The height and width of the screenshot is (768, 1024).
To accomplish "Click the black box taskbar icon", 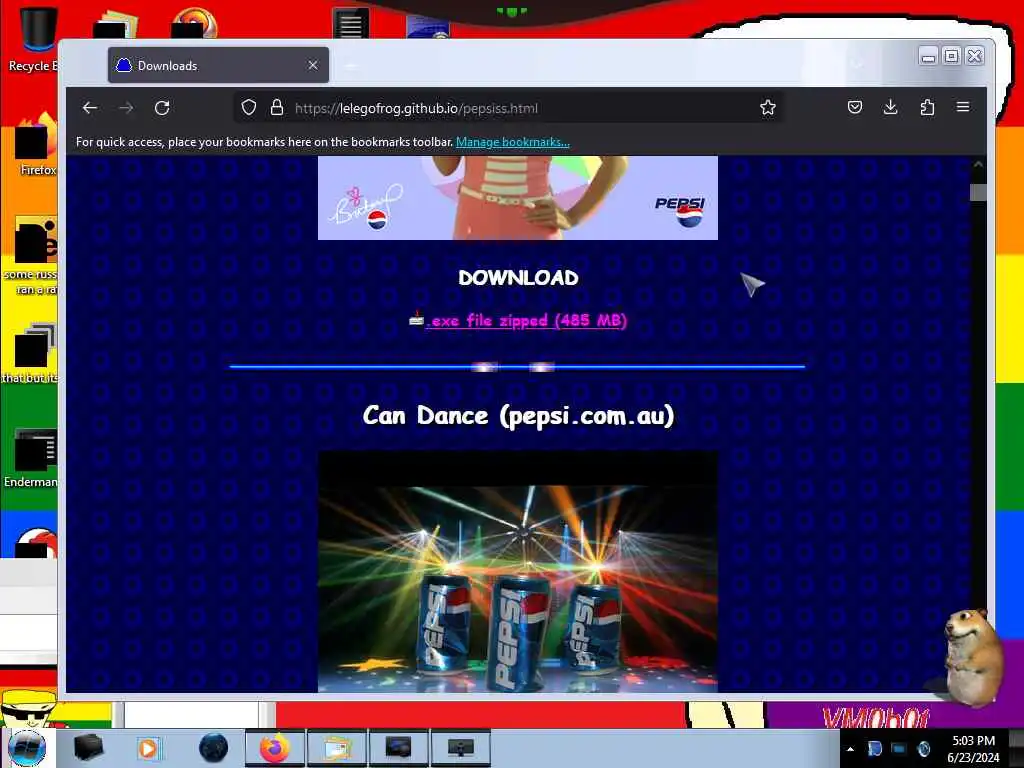I will 88,748.
